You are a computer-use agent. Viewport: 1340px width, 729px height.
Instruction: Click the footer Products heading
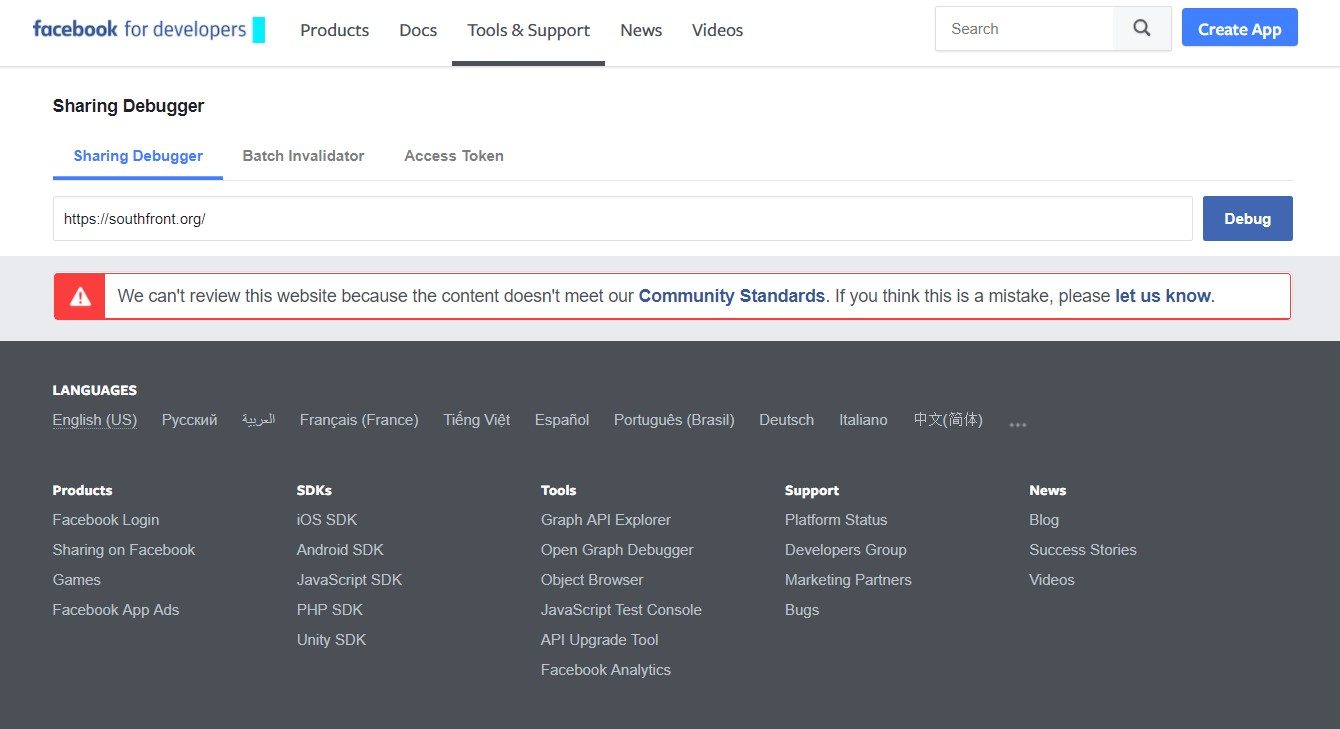point(82,490)
